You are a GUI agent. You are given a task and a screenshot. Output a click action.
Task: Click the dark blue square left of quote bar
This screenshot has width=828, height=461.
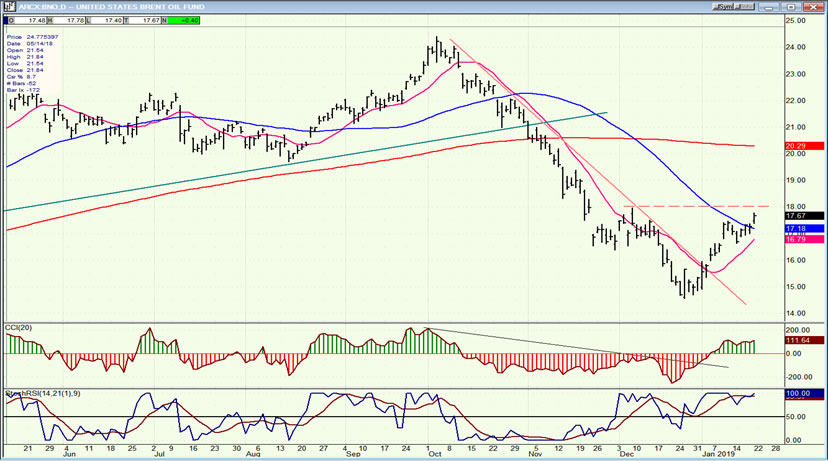click(x=5, y=20)
